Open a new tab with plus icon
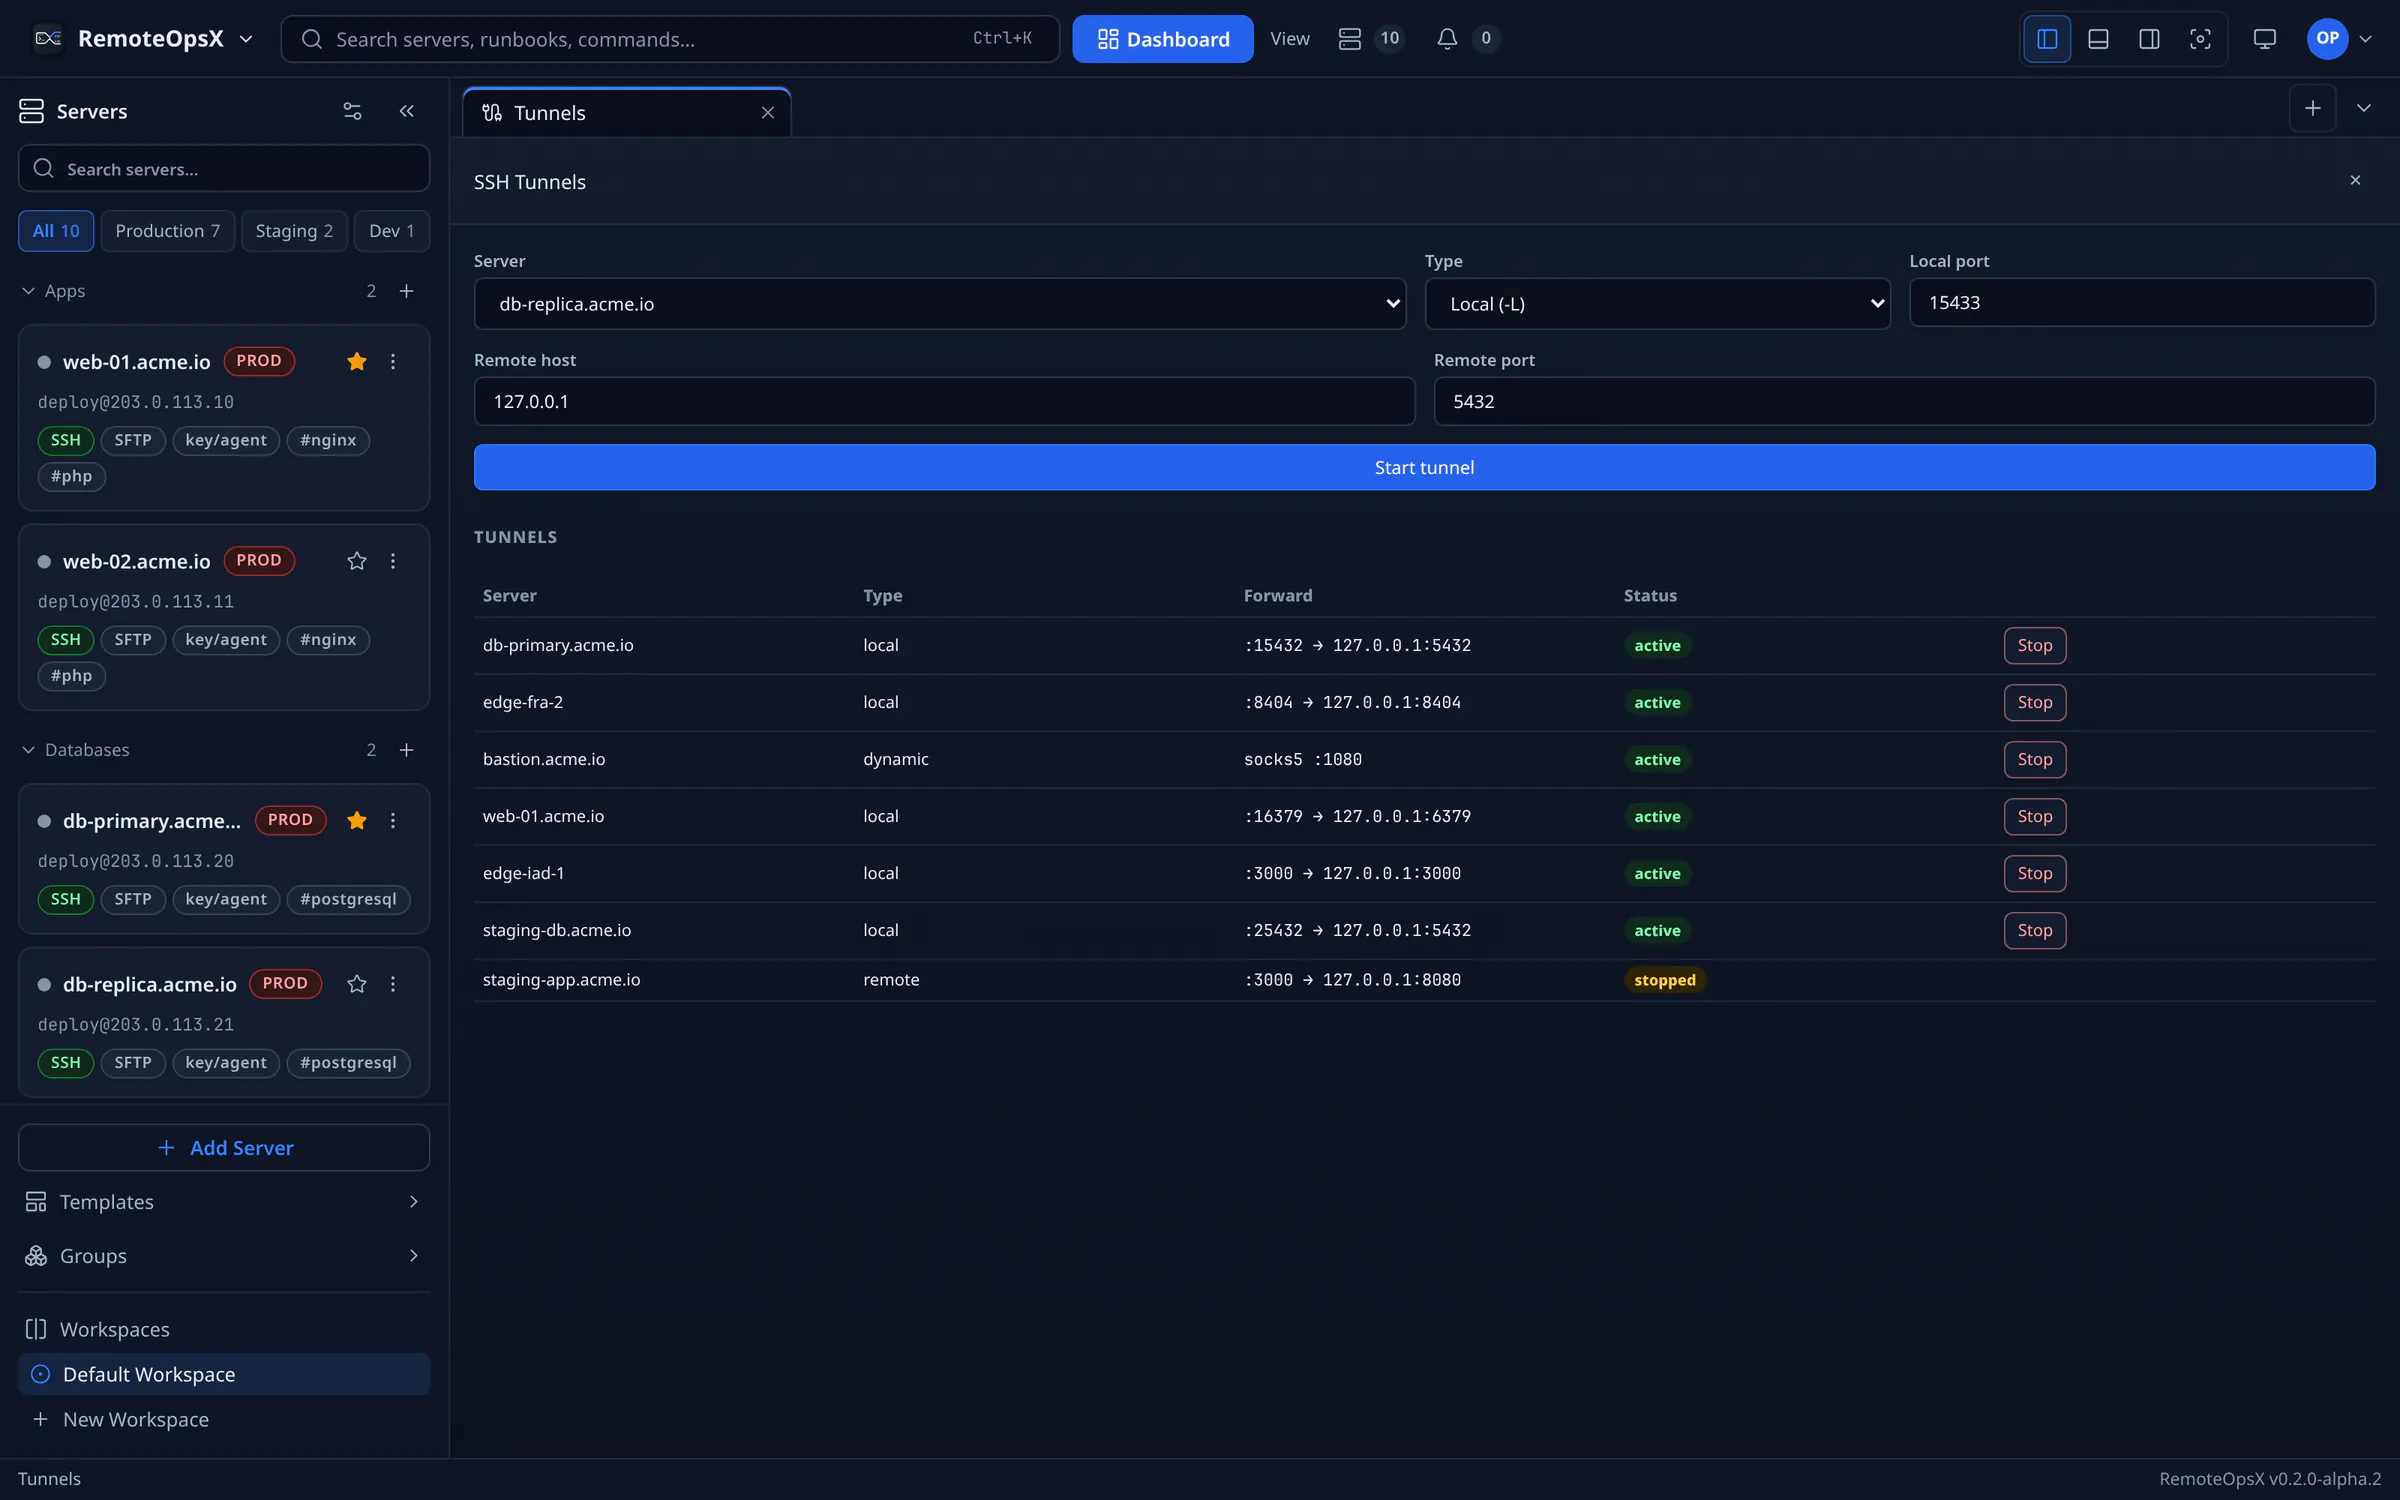 (2313, 109)
